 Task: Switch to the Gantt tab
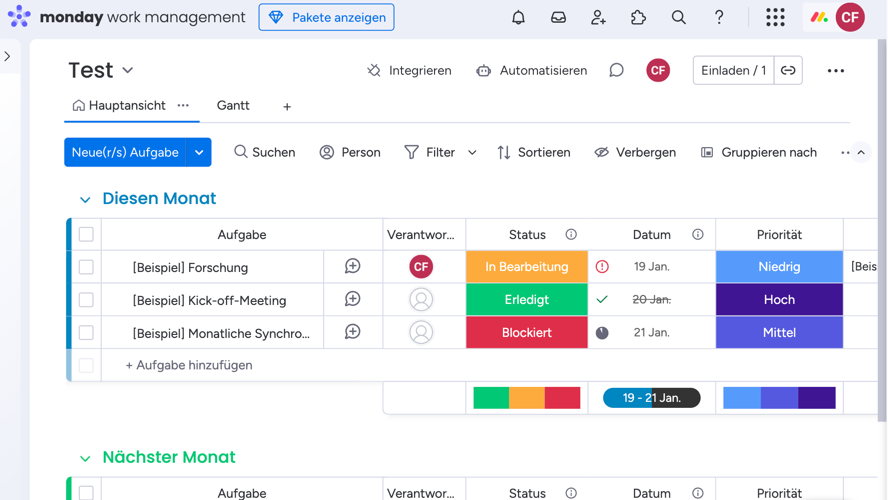[x=233, y=105]
